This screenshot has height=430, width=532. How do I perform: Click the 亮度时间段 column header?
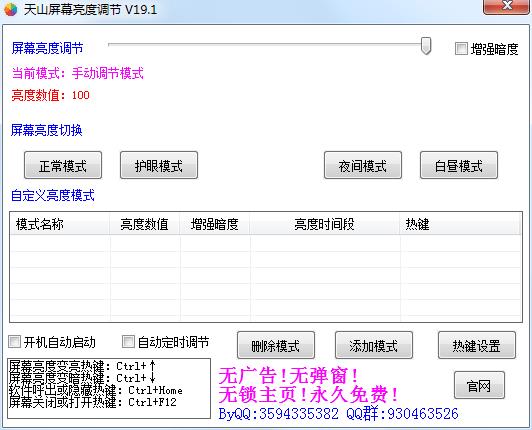point(324,224)
